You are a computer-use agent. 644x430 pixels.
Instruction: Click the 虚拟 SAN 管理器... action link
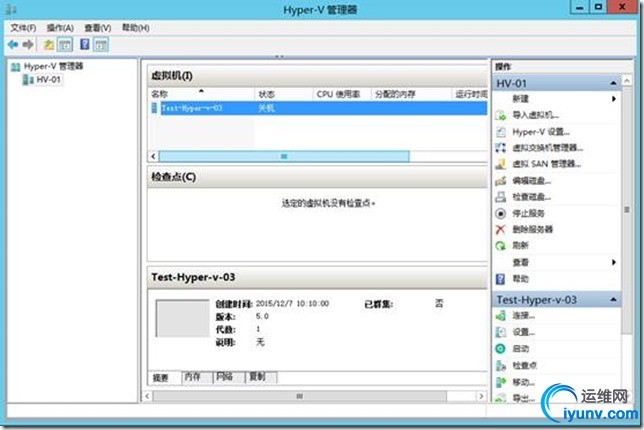coord(546,164)
